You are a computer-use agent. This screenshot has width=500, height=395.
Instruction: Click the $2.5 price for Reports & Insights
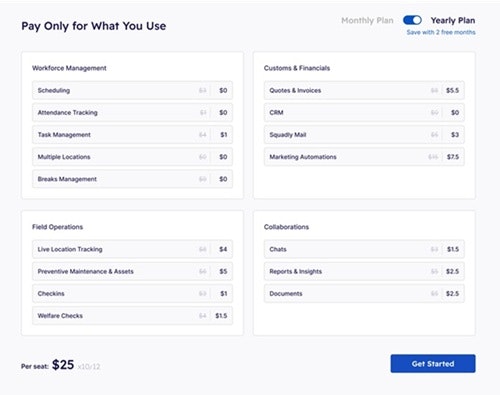click(452, 271)
